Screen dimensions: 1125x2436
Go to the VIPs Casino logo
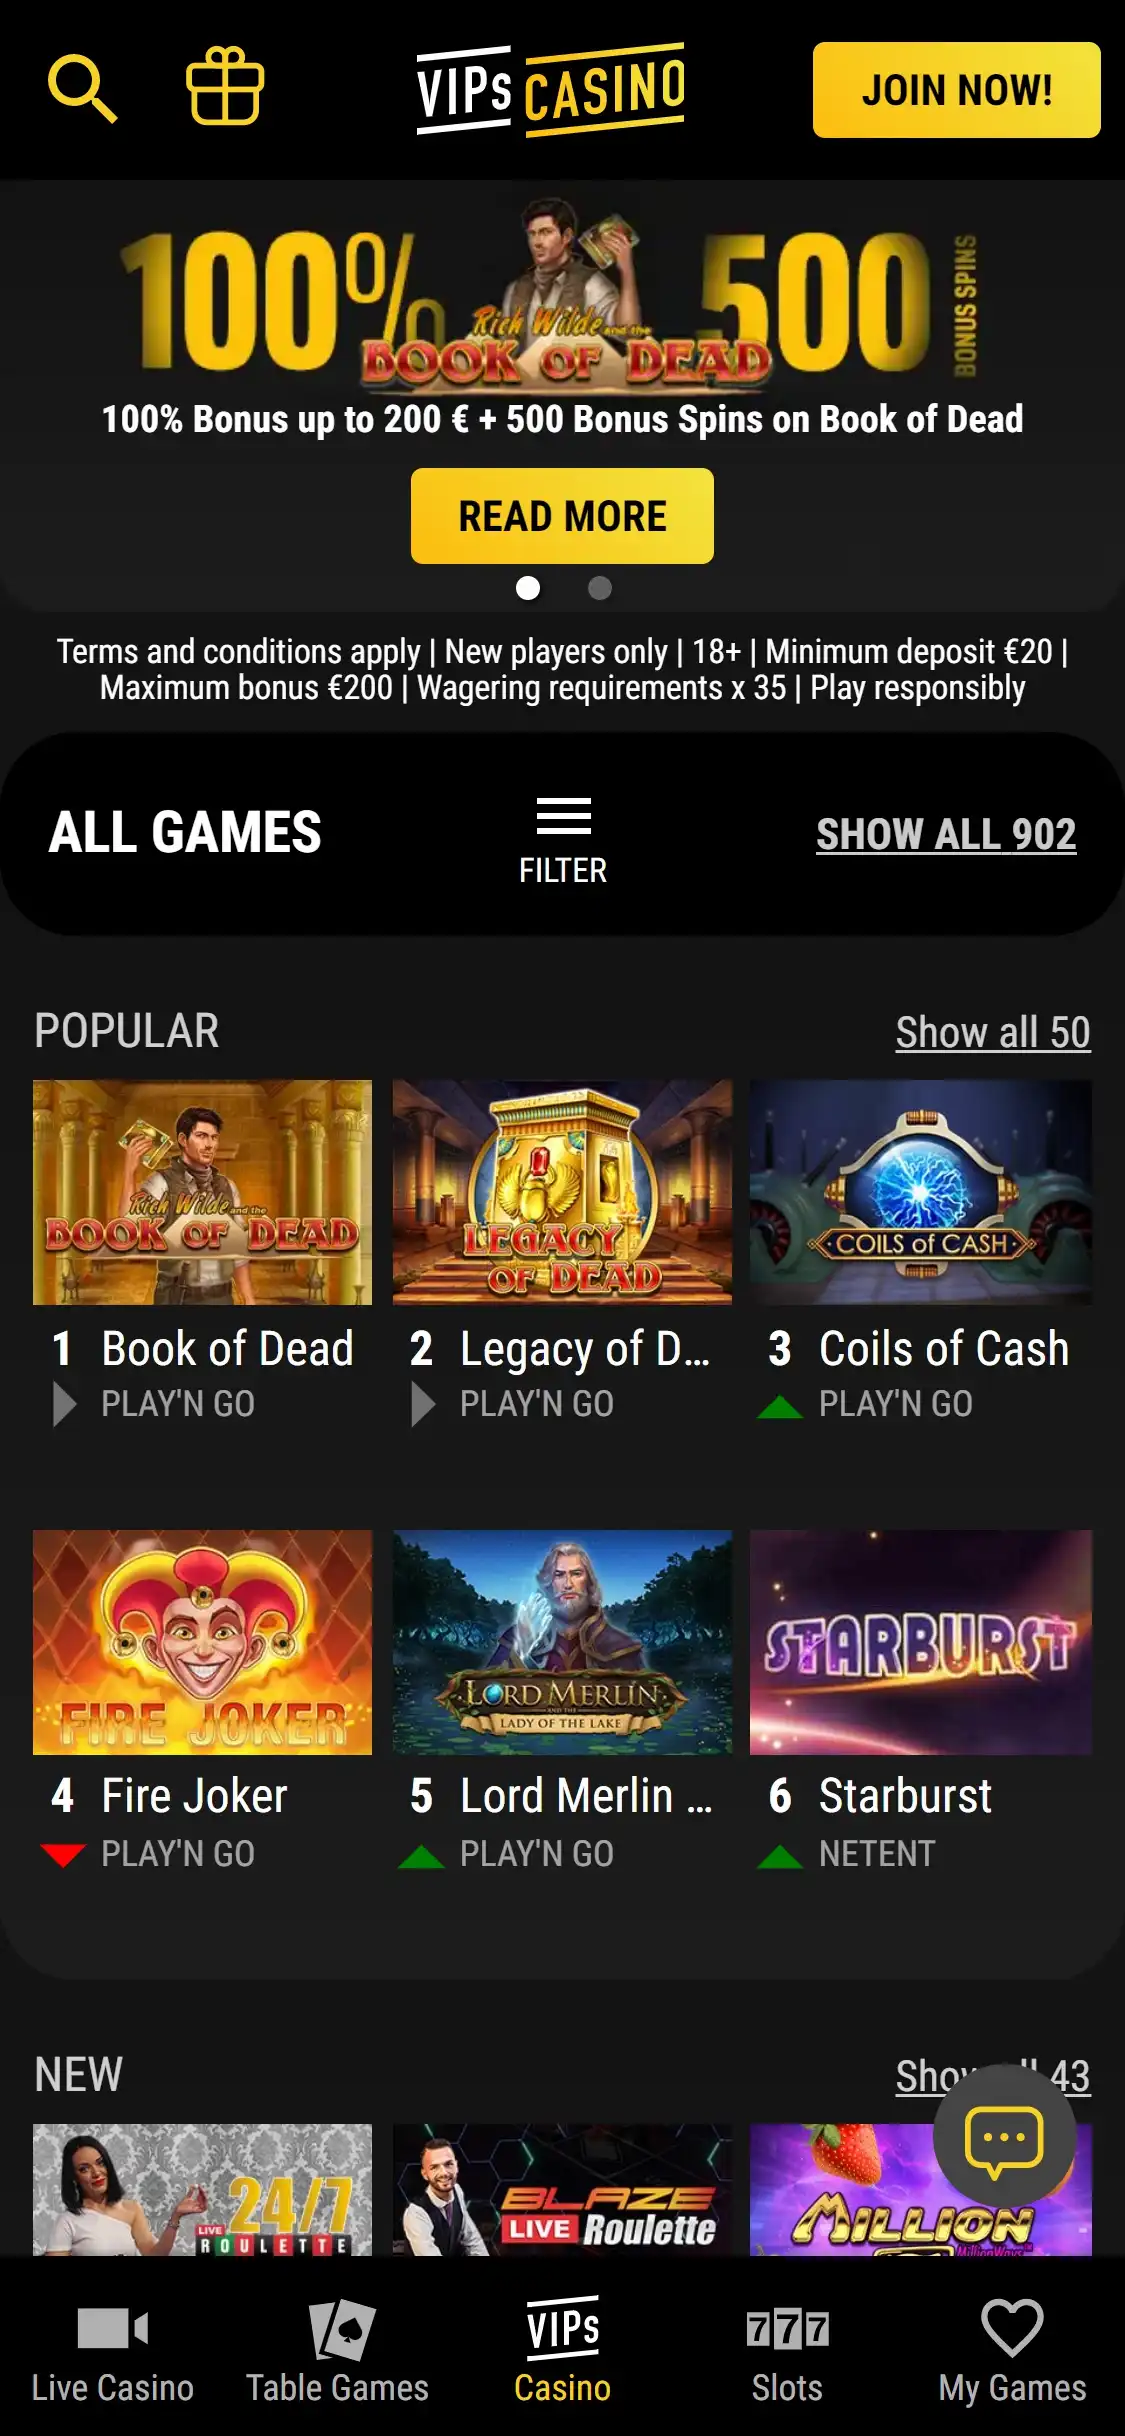(x=551, y=90)
